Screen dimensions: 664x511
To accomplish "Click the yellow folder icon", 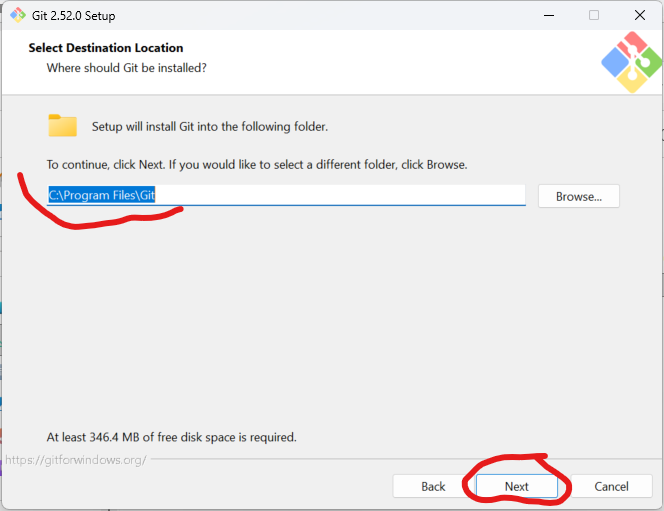I will pyautogui.click(x=62, y=125).
